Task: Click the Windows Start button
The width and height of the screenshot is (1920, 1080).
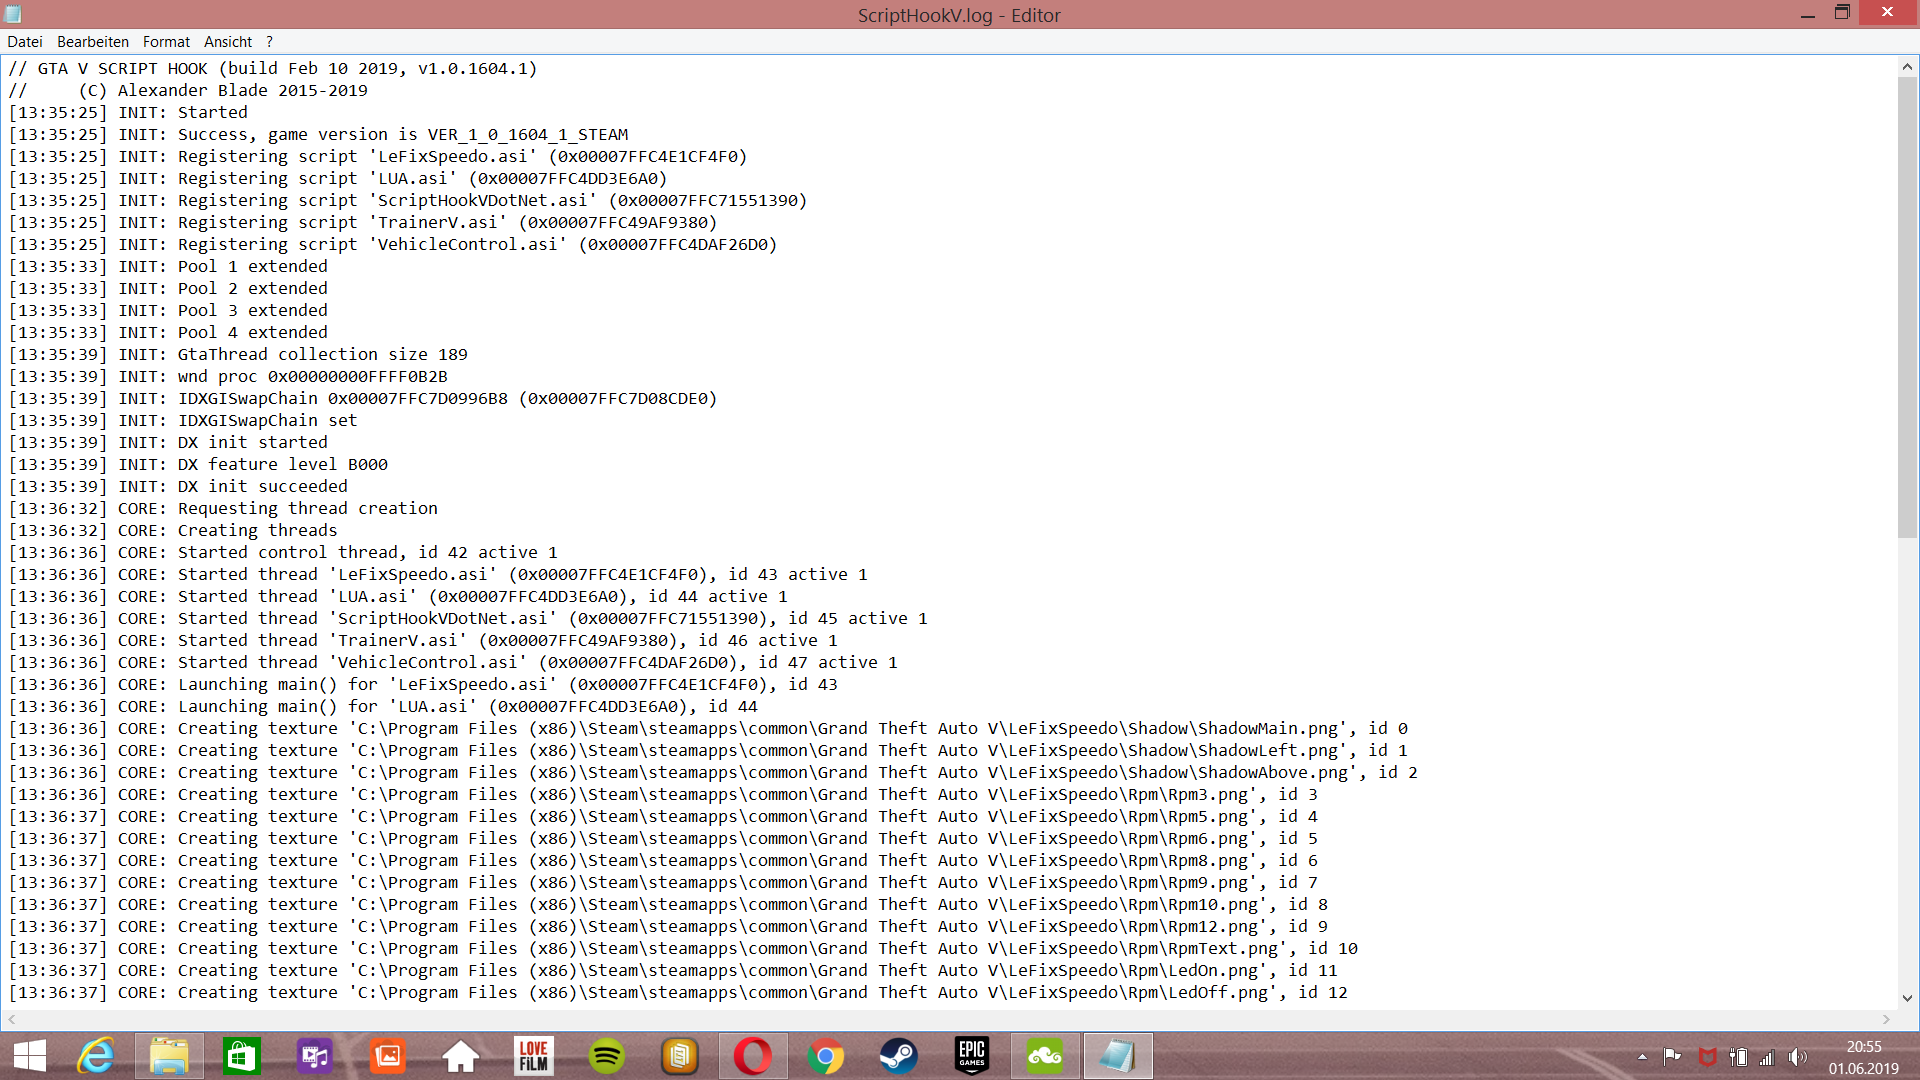Action: tap(30, 1056)
